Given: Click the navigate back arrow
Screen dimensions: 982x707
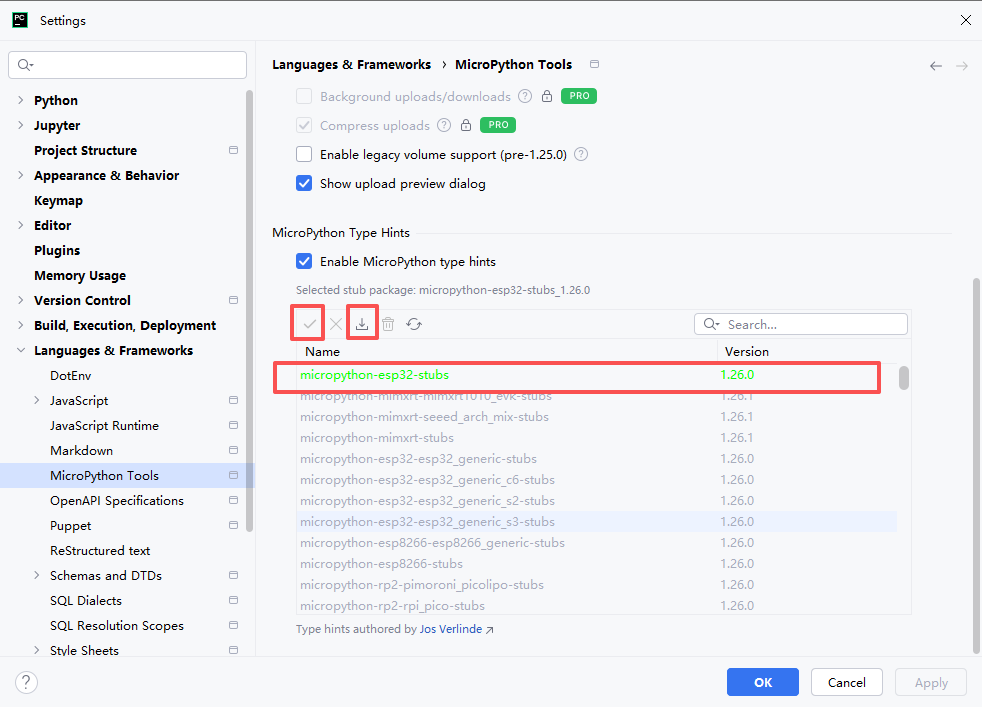Looking at the screenshot, I should (x=936, y=66).
